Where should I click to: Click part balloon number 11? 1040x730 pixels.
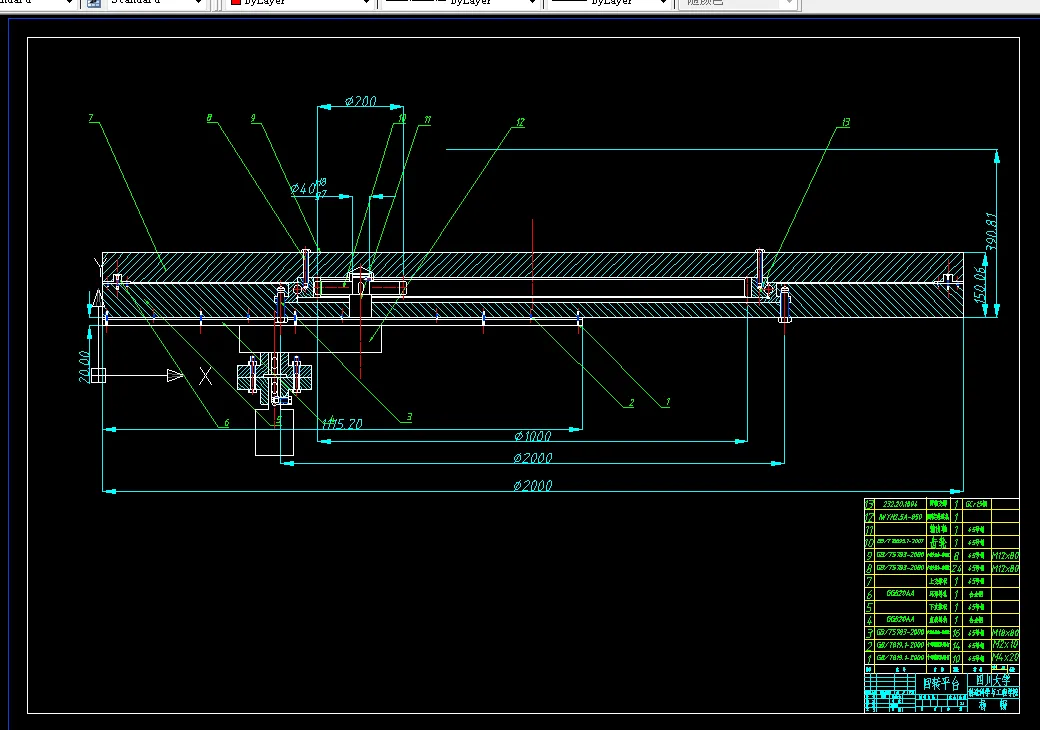point(427,120)
